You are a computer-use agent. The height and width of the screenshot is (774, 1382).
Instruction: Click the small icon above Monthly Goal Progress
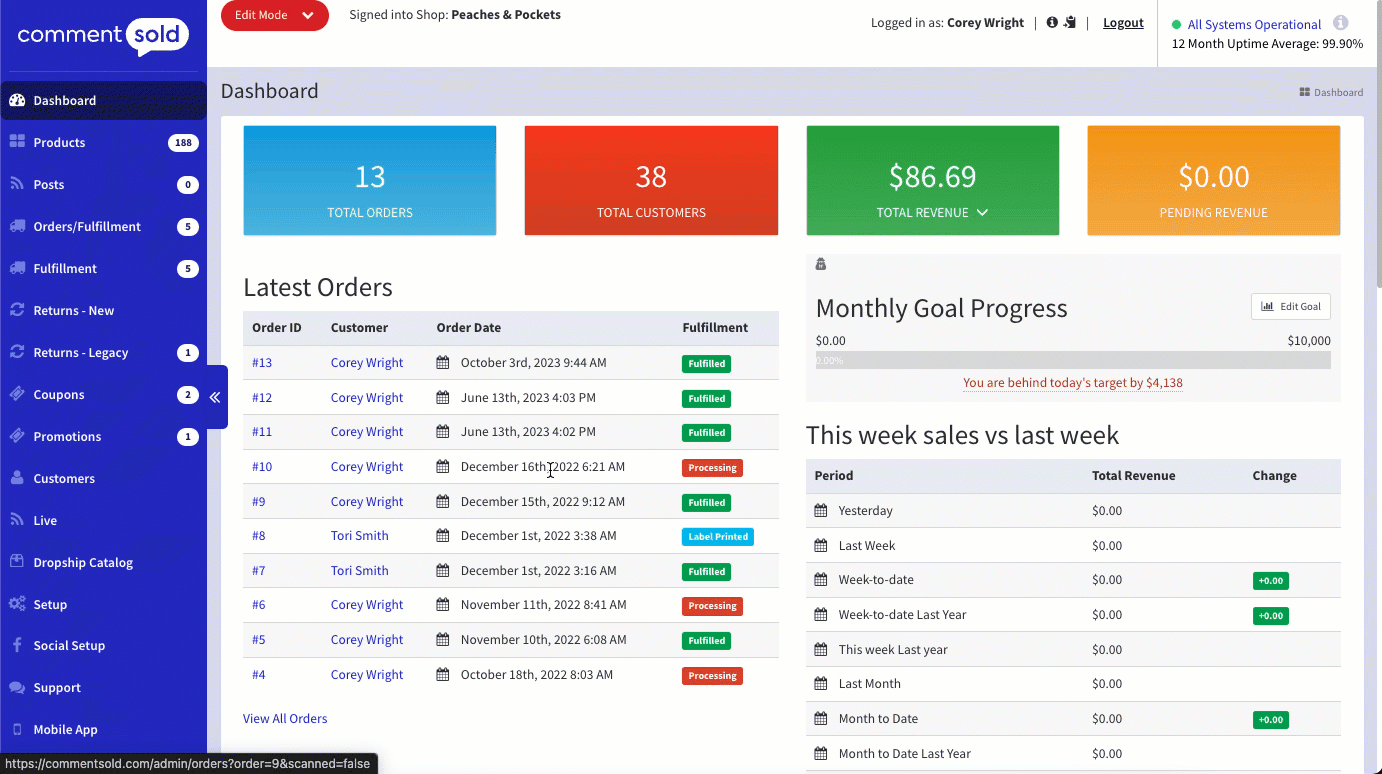pos(821,264)
